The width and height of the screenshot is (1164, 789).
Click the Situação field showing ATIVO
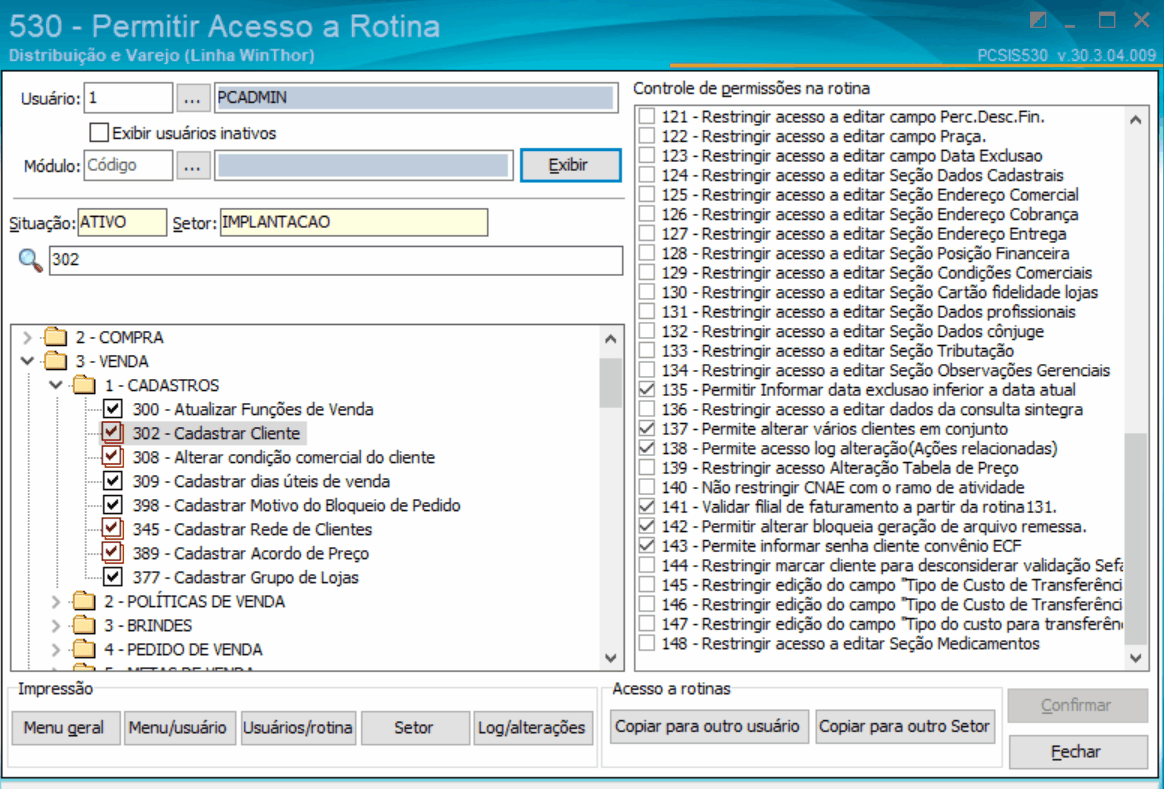click(x=122, y=223)
